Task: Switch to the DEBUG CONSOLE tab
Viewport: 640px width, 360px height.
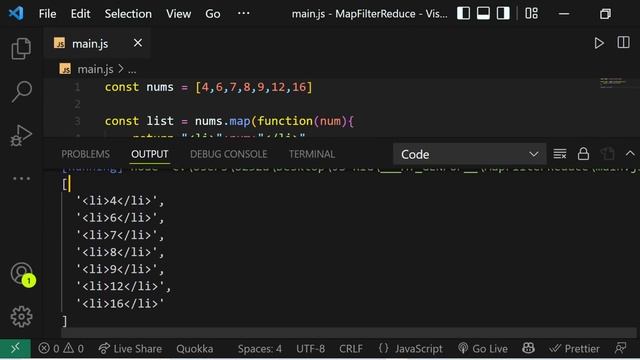Action: point(229,154)
